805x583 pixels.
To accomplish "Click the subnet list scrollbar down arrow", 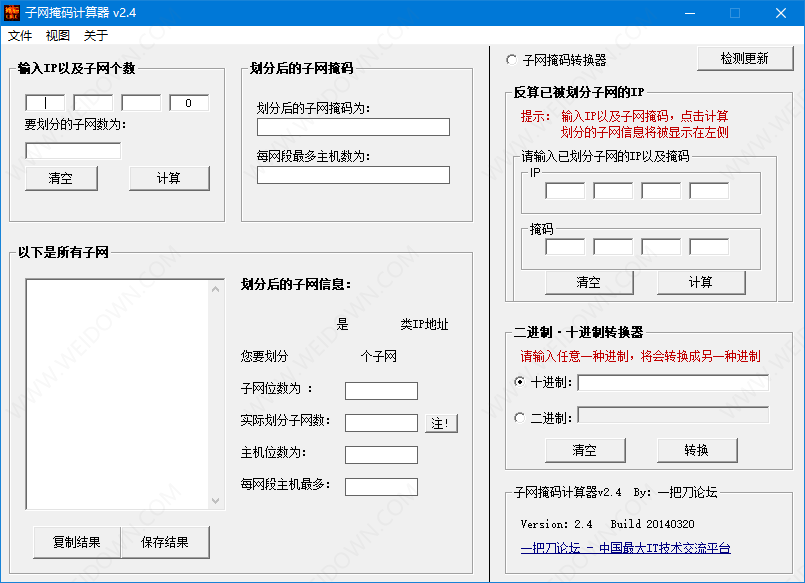I will coord(216,501).
